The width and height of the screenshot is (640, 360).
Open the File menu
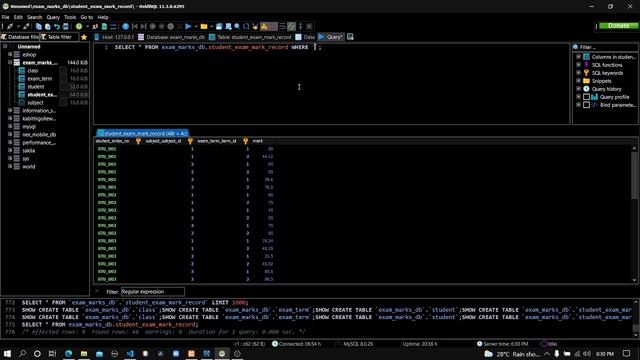[x=5, y=17]
